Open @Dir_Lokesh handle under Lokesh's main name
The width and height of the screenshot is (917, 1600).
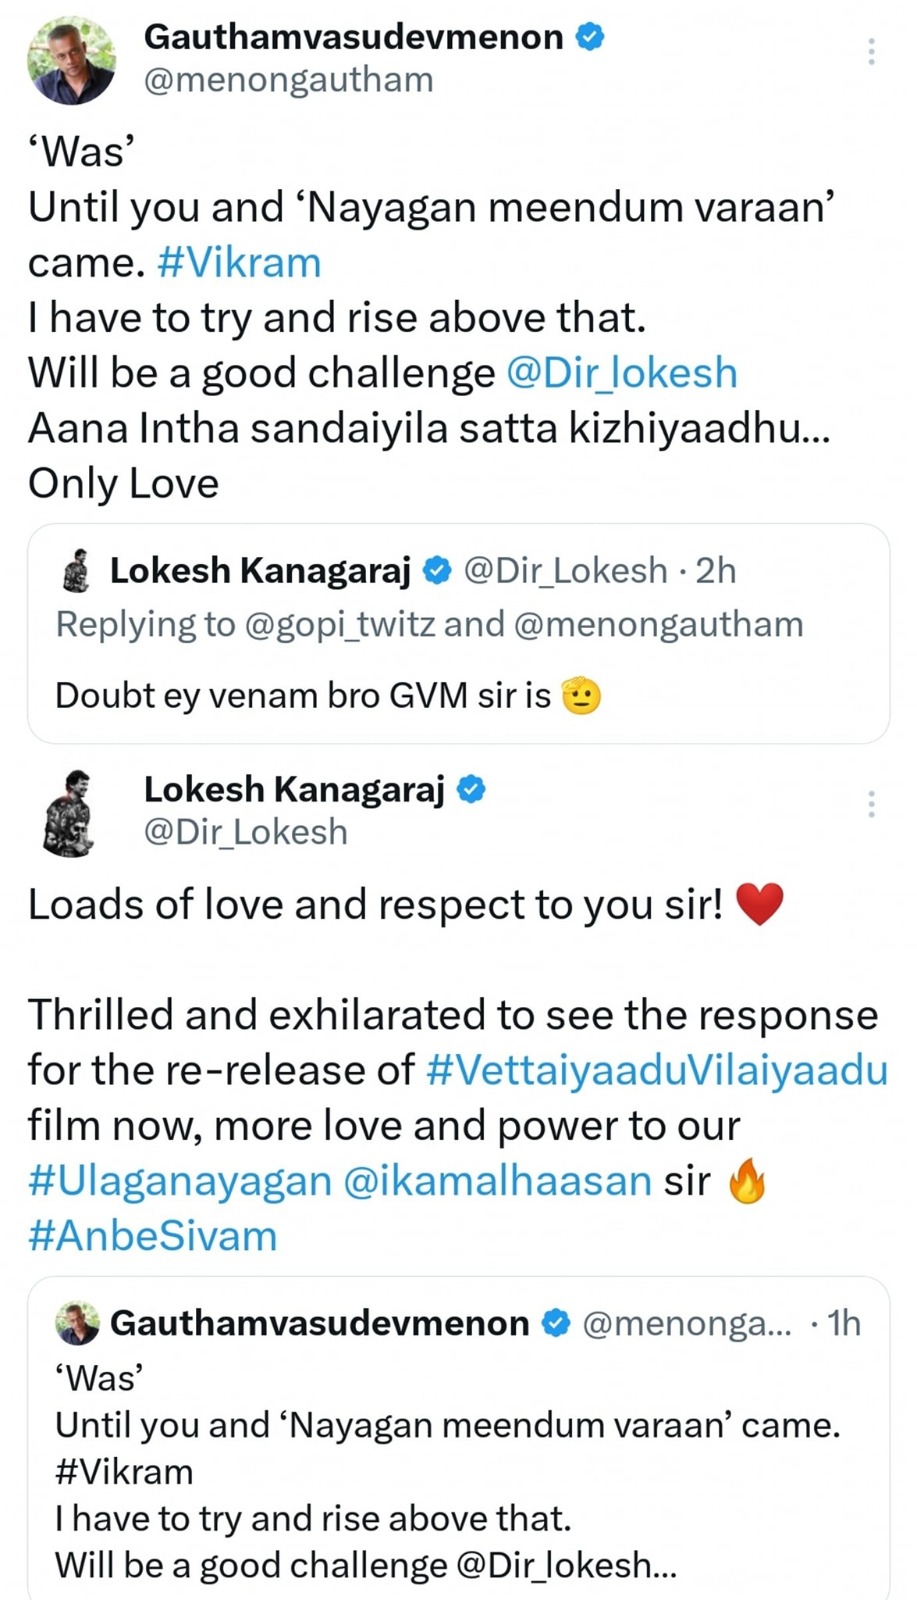[x=246, y=832]
